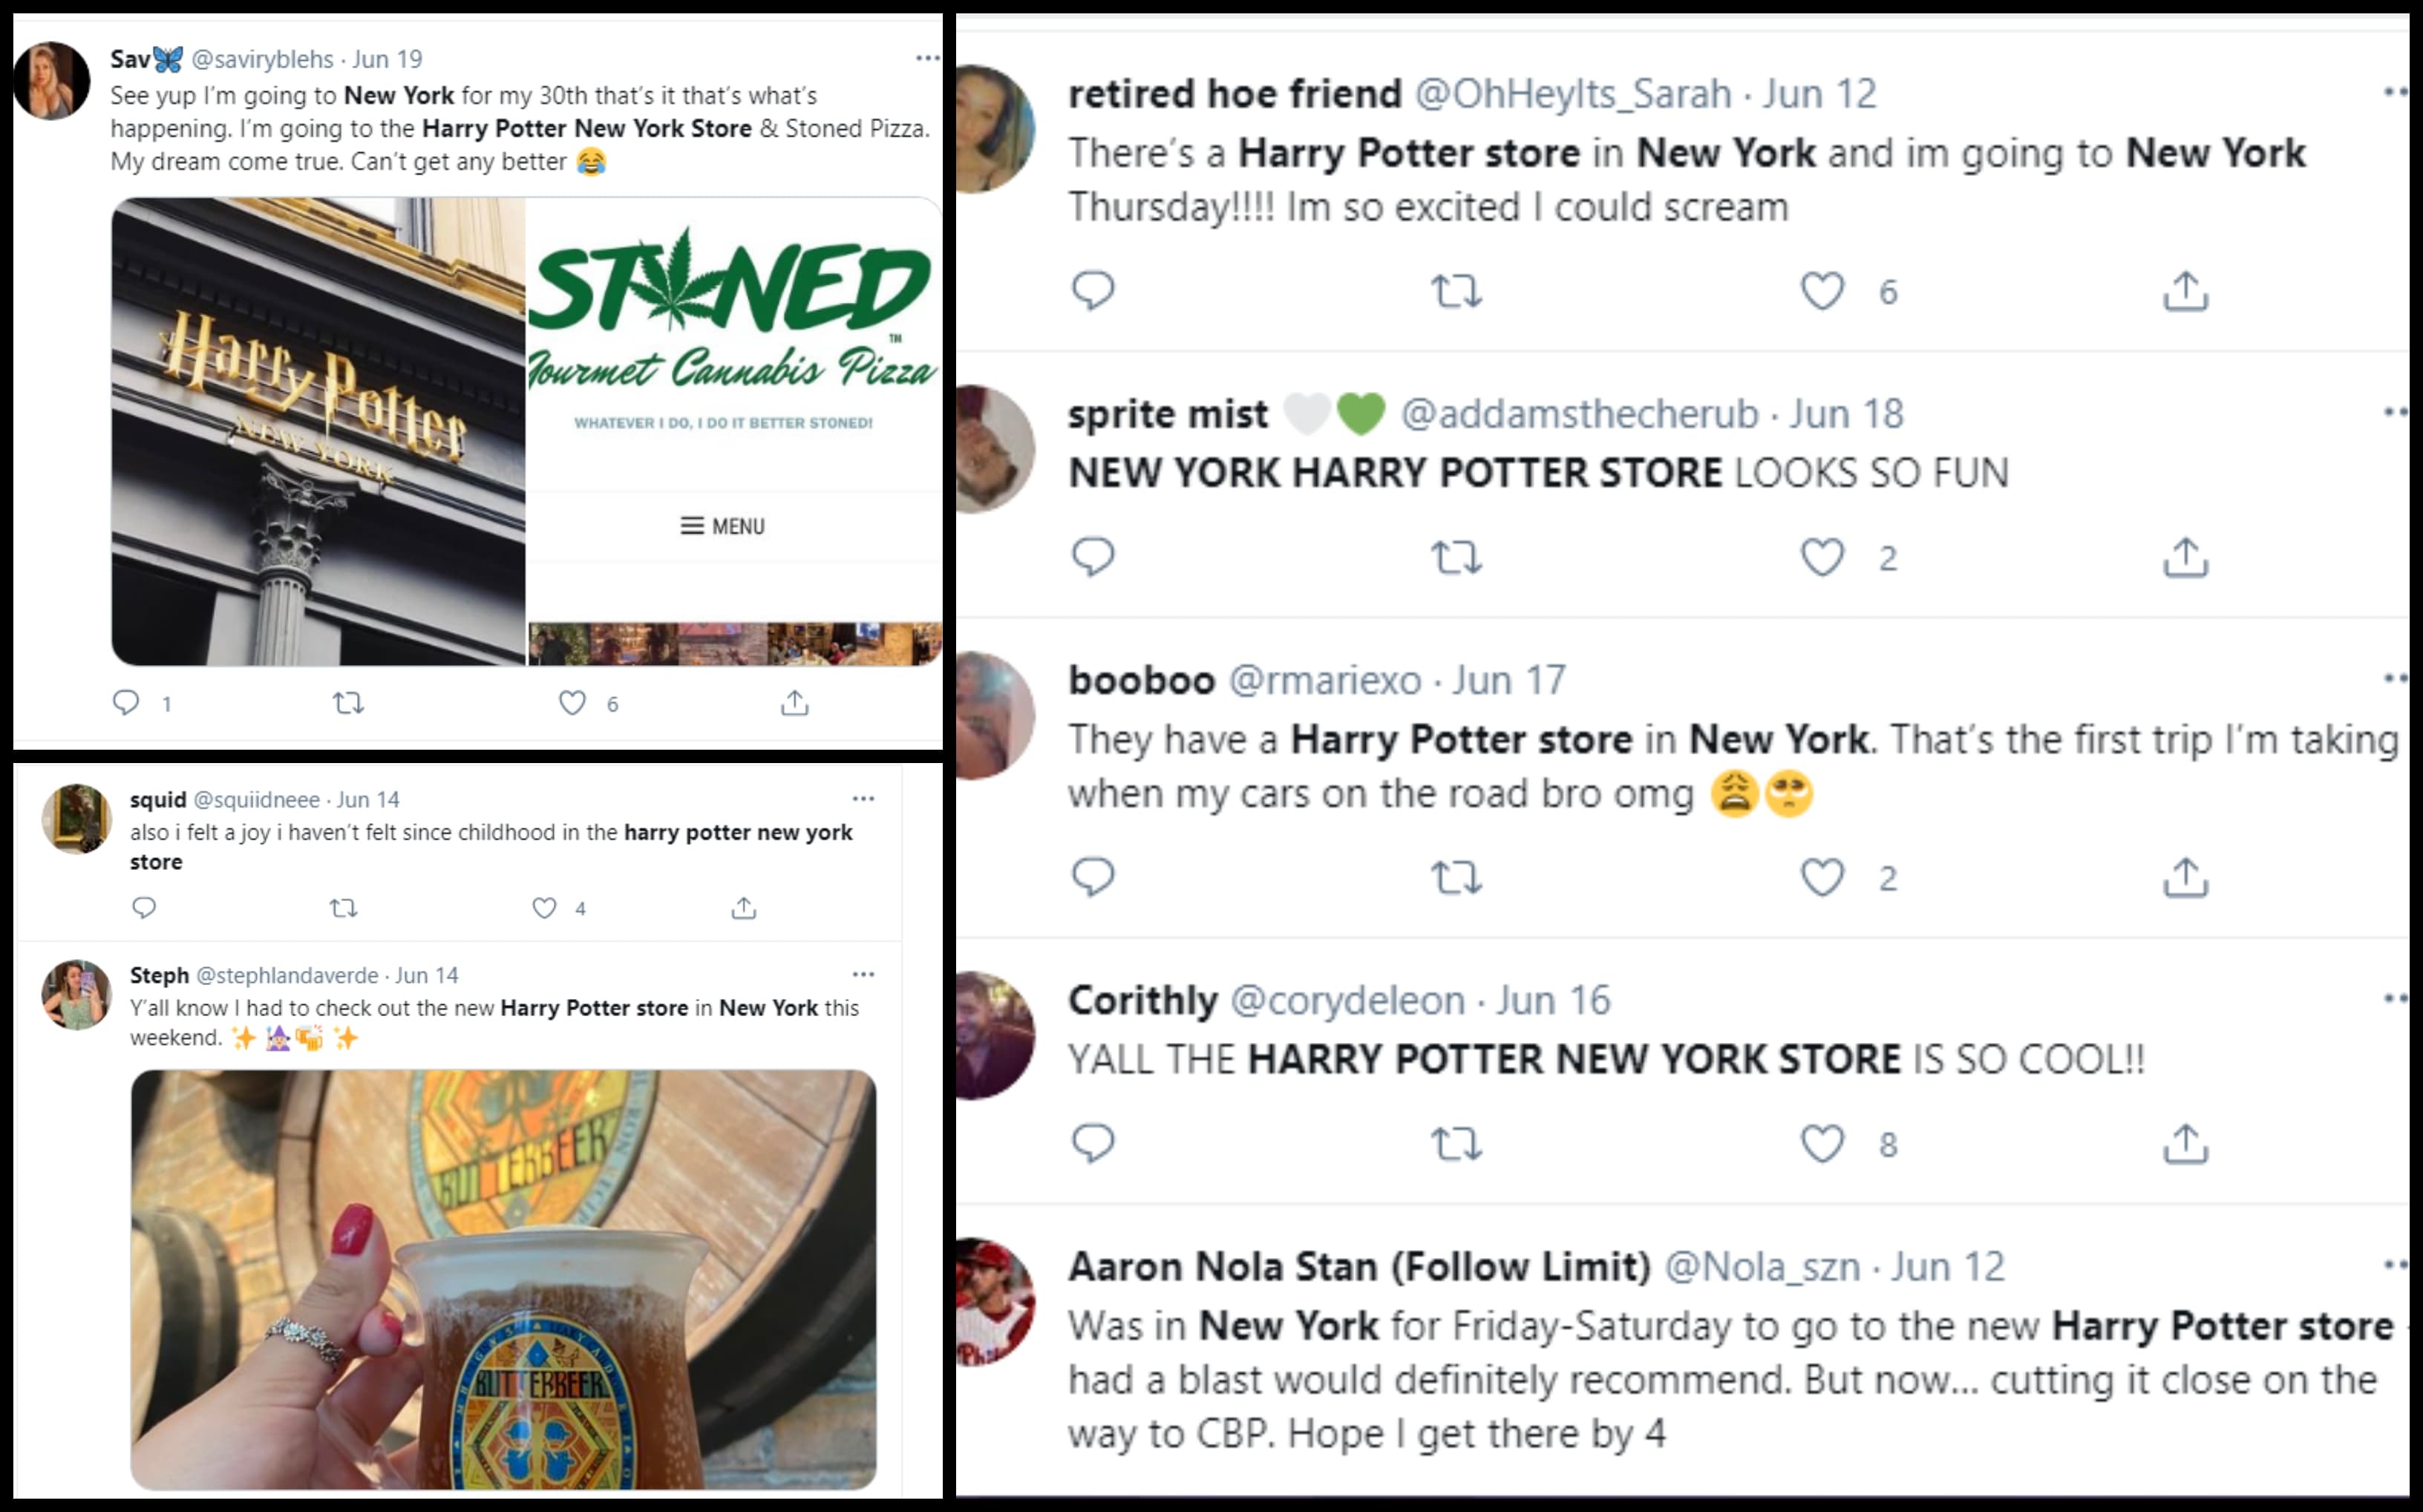Like booboo's tweet with heart icon
Screen dimensions: 2423x1512
click(x=1822, y=877)
